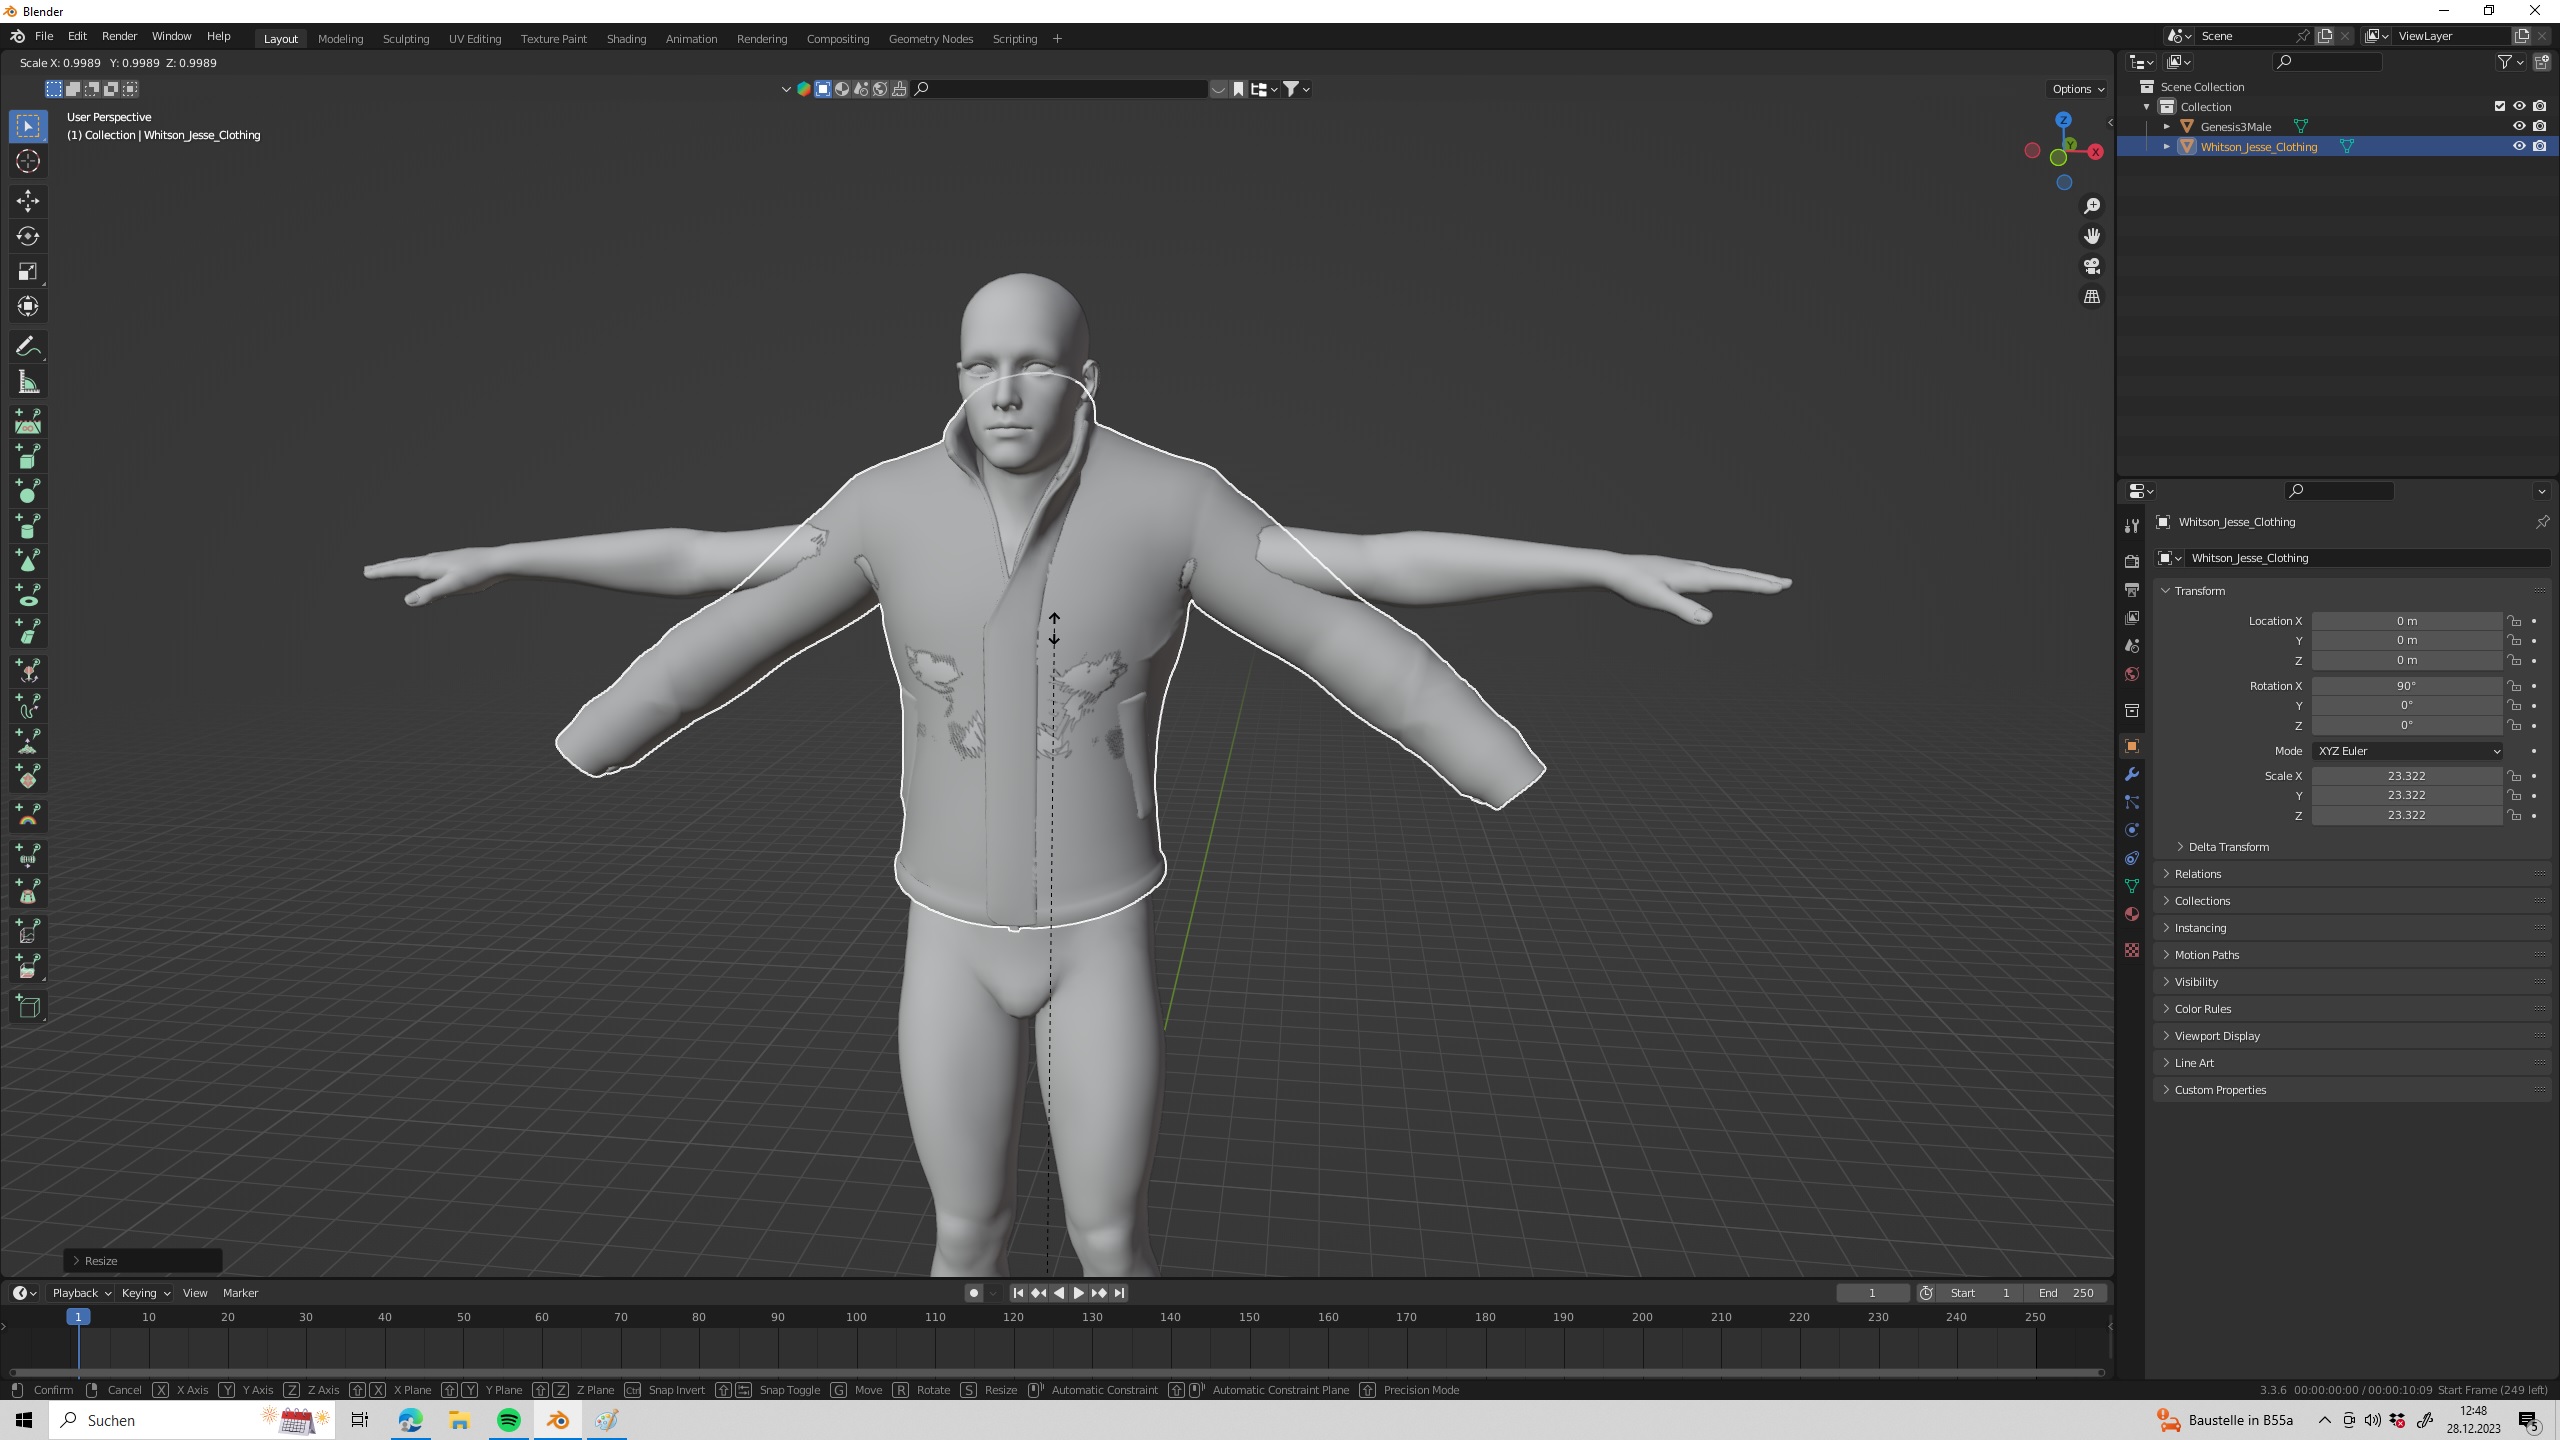The image size is (2560, 1440).
Task: Switch to the Sculpting workspace tab
Action: [x=405, y=38]
